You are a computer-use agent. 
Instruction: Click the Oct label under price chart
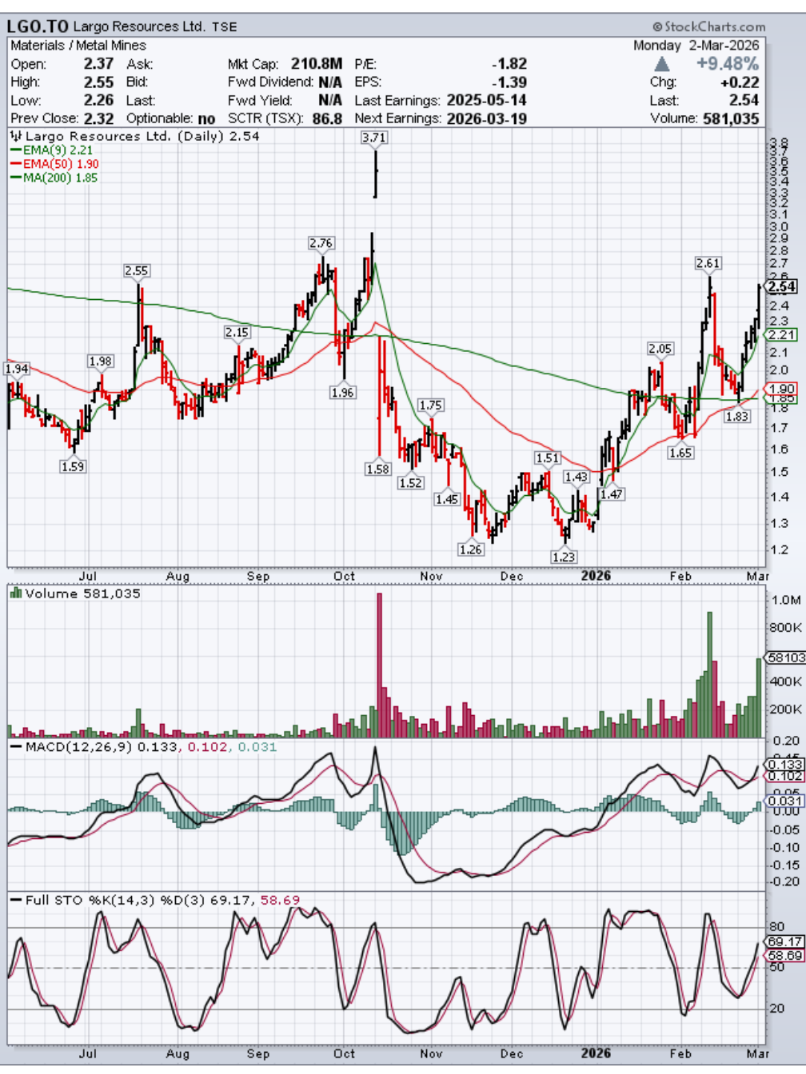(344, 576)
